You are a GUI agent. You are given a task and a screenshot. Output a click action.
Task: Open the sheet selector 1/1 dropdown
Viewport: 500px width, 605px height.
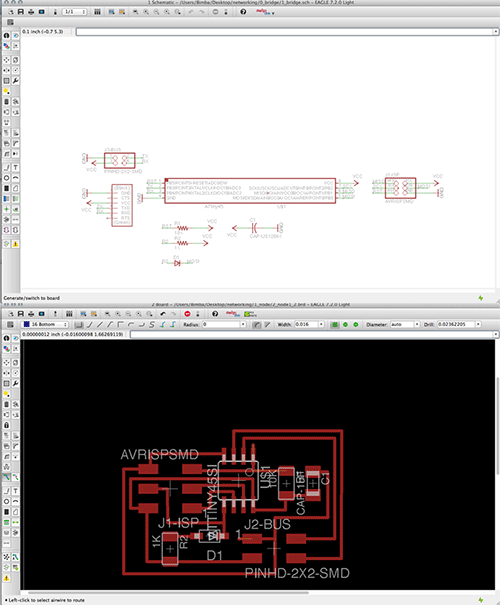click(x=74, y=12)
